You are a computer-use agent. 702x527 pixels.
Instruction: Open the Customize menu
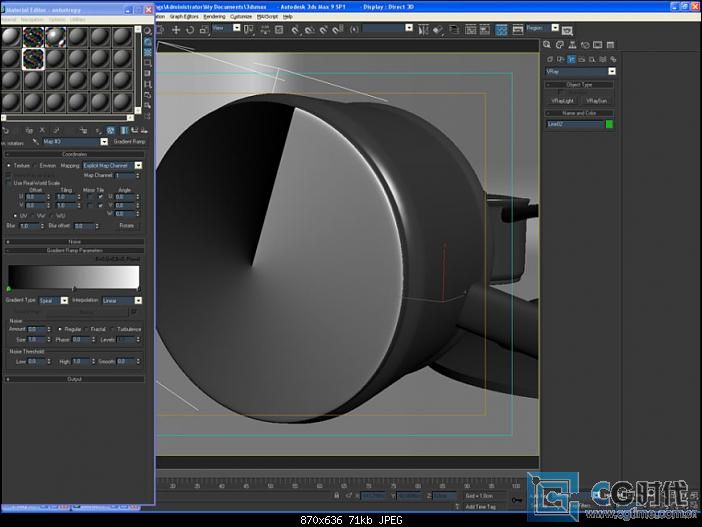click(241, 17)
